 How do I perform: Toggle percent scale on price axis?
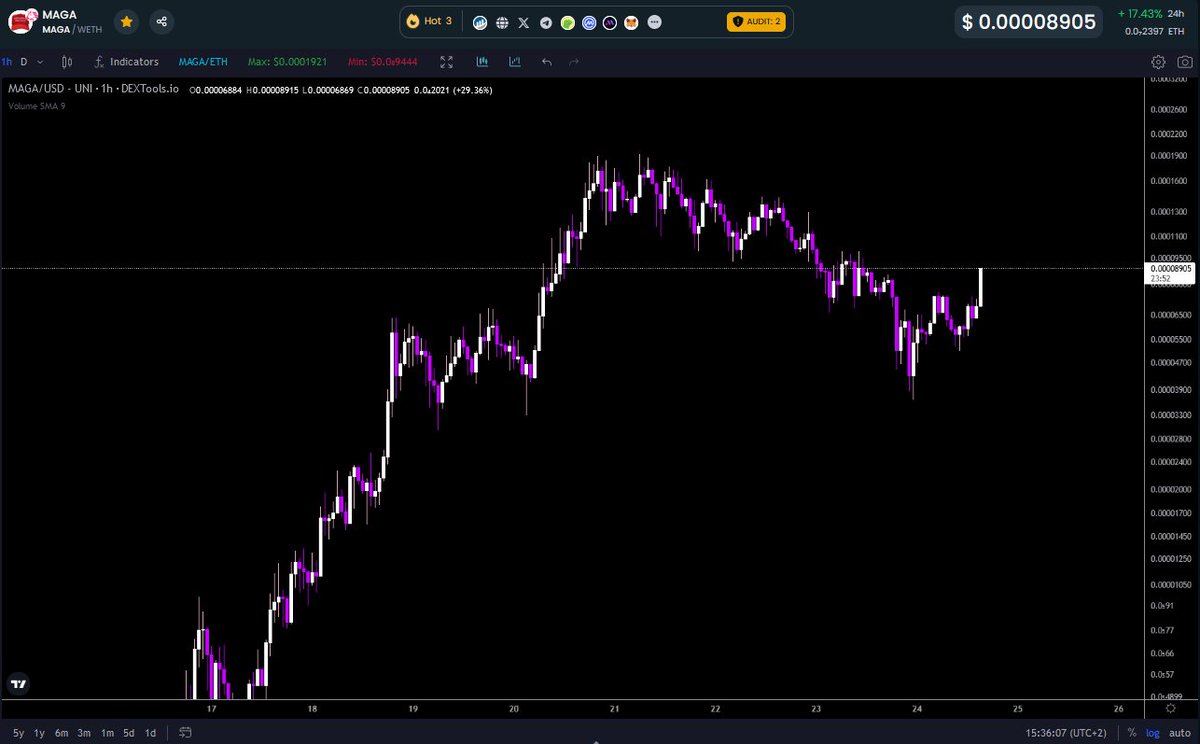1132,733
